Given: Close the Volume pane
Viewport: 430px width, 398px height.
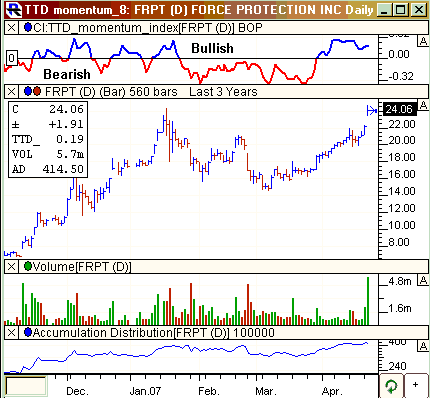Looking at the screenshot, I should click(x=12, y=267).
